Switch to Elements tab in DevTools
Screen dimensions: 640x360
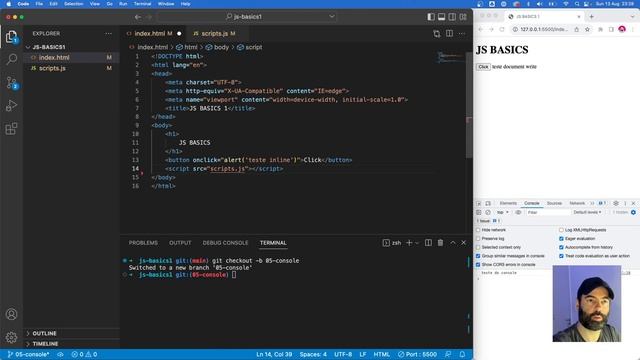click(508, 203)
